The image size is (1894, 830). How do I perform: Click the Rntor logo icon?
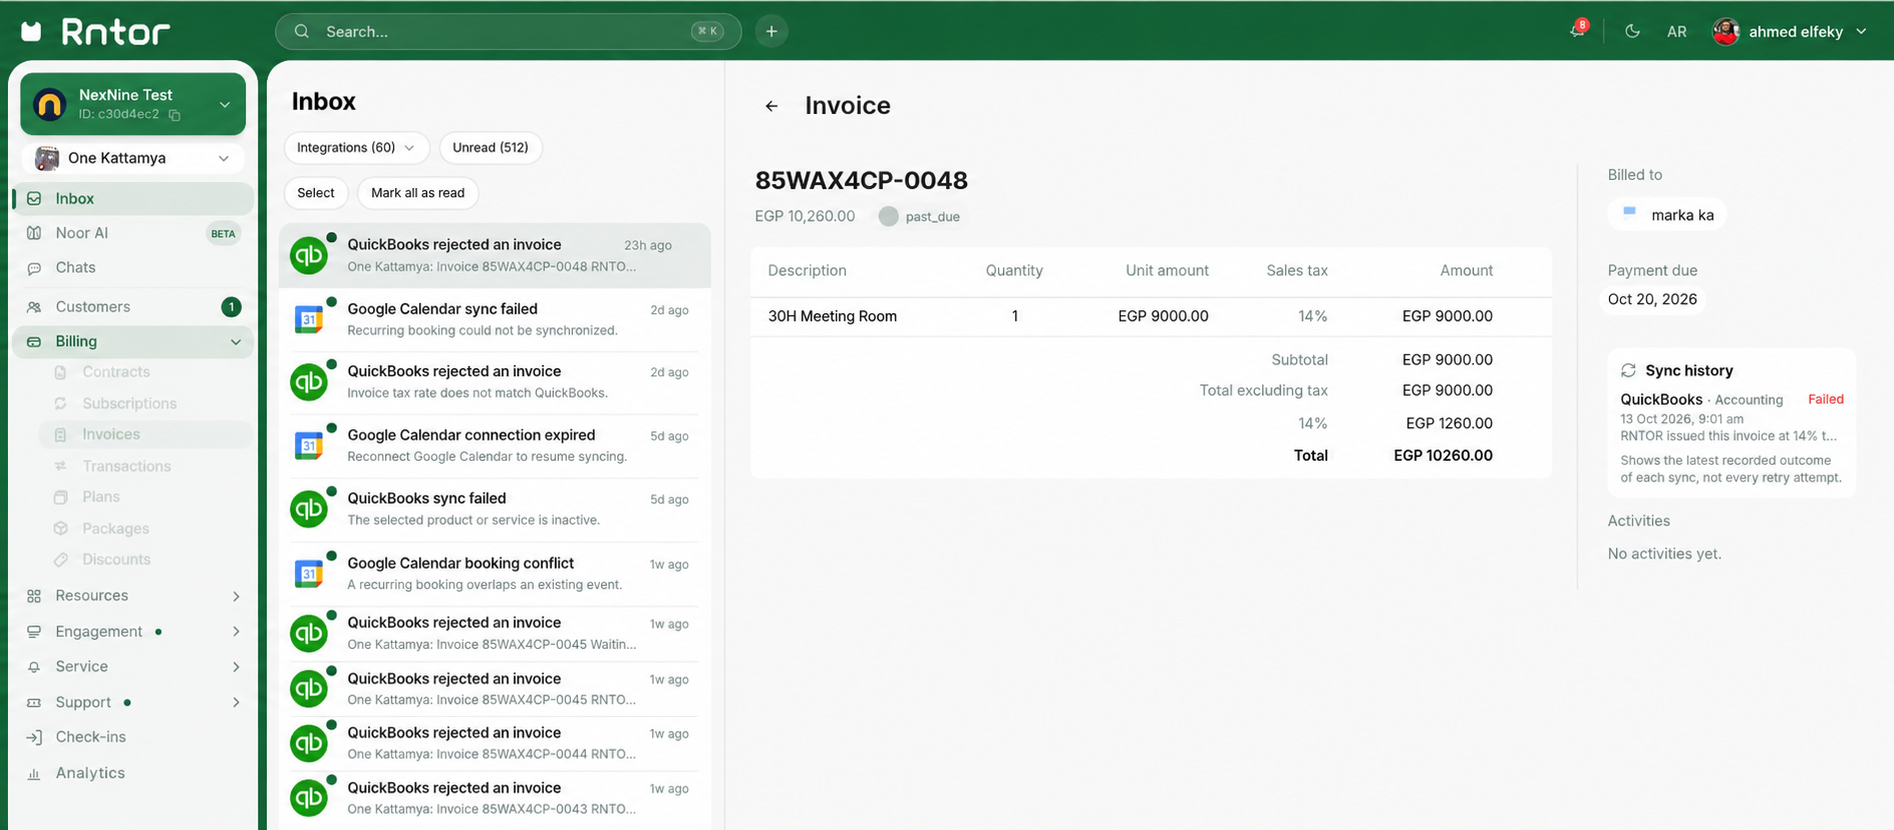32,32
